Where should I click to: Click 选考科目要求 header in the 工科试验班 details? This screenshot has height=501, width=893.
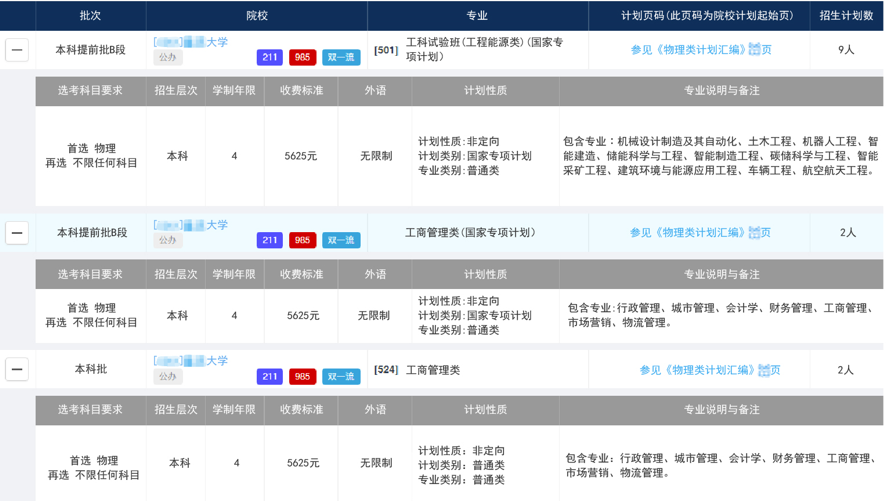[90, 91]
